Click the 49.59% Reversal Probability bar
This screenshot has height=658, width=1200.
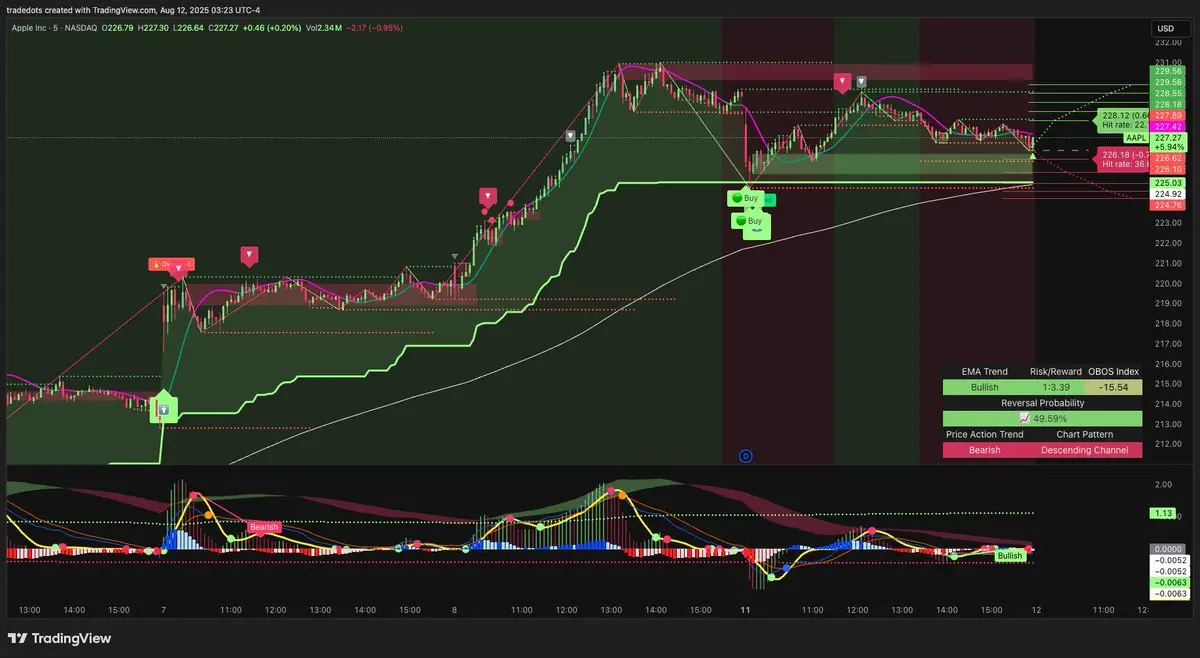[1042, 419]
